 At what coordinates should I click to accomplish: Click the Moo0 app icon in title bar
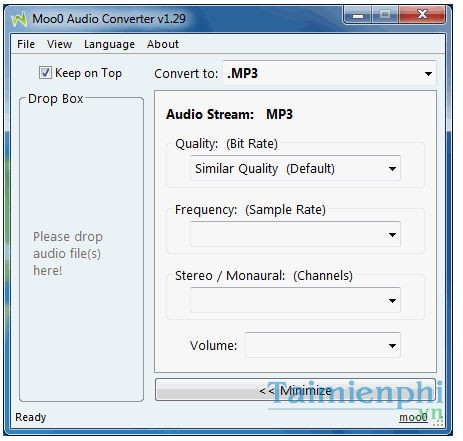tap(19, 19)
